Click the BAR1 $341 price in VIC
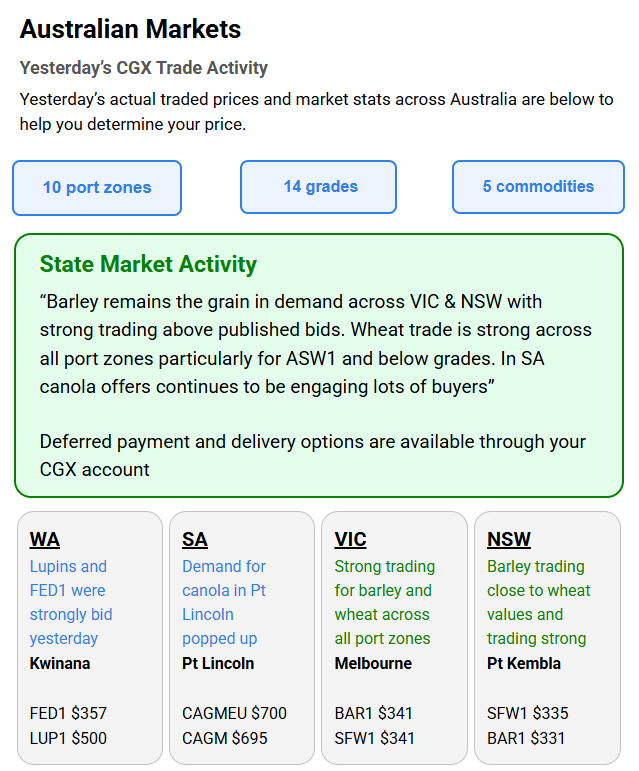The width and height of the screenshot is (639, 771). 373,714
